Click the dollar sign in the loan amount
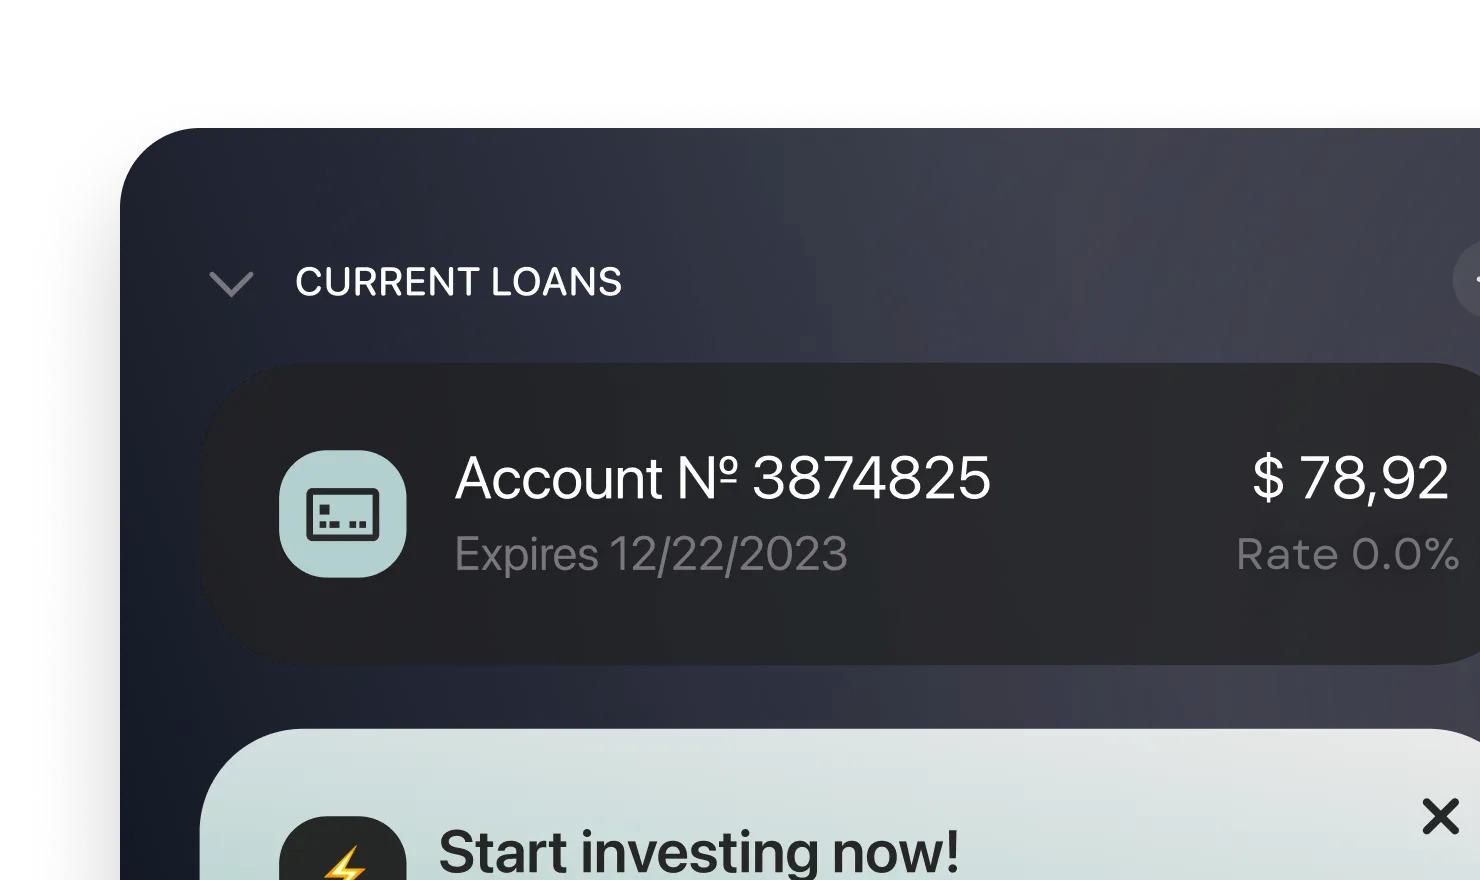The width and height of the screenshot is (1480, 880). [x=1268, y=478]
